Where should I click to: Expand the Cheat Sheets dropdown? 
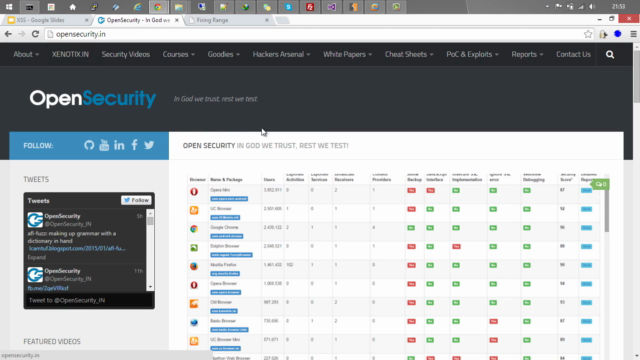[409, 54]
